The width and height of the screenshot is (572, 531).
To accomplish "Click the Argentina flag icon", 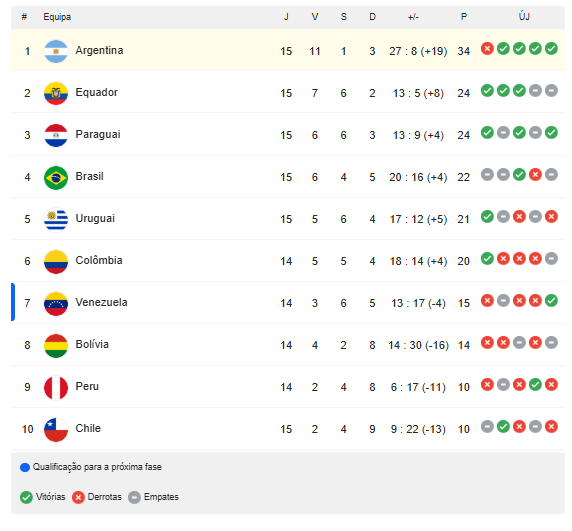I will point(56,51).
